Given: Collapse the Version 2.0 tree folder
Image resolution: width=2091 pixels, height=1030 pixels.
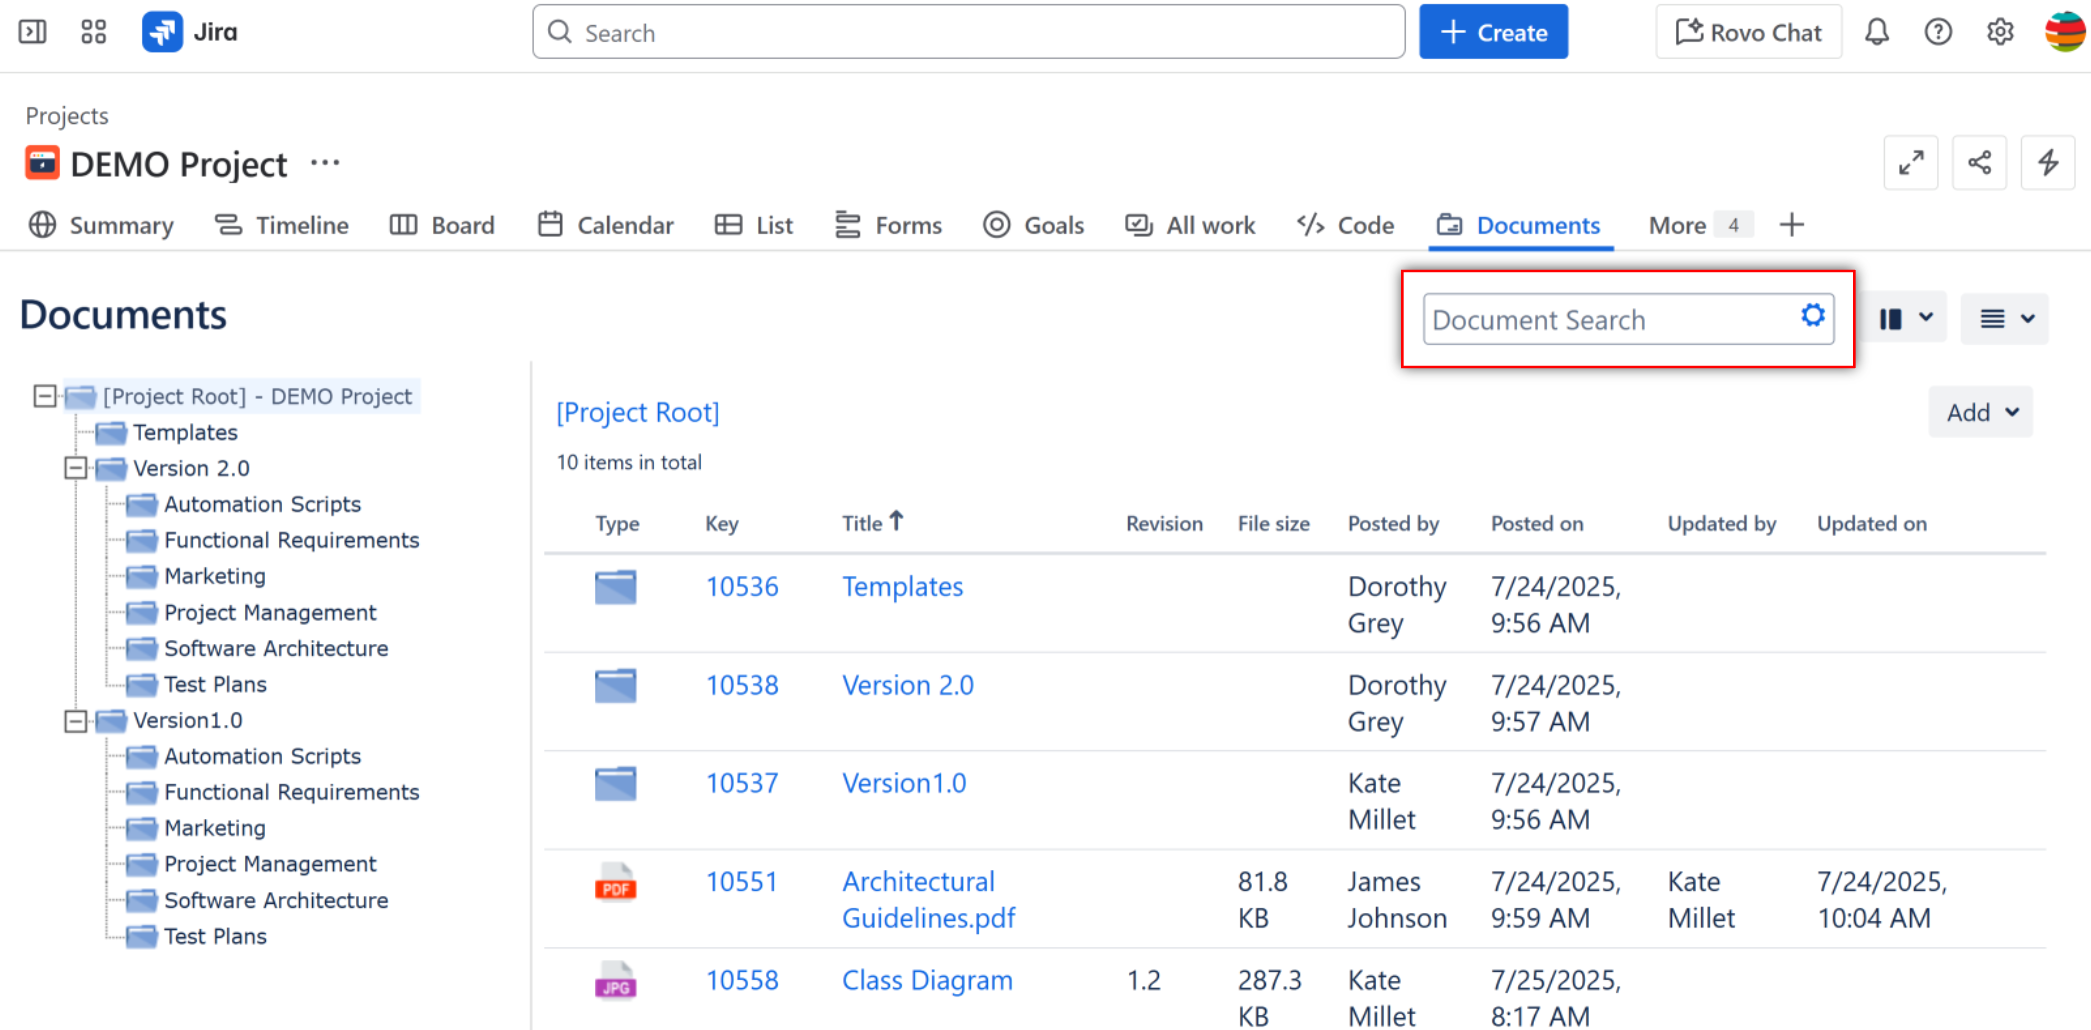Looking at the screenshot, I should [x=76, y=468].
